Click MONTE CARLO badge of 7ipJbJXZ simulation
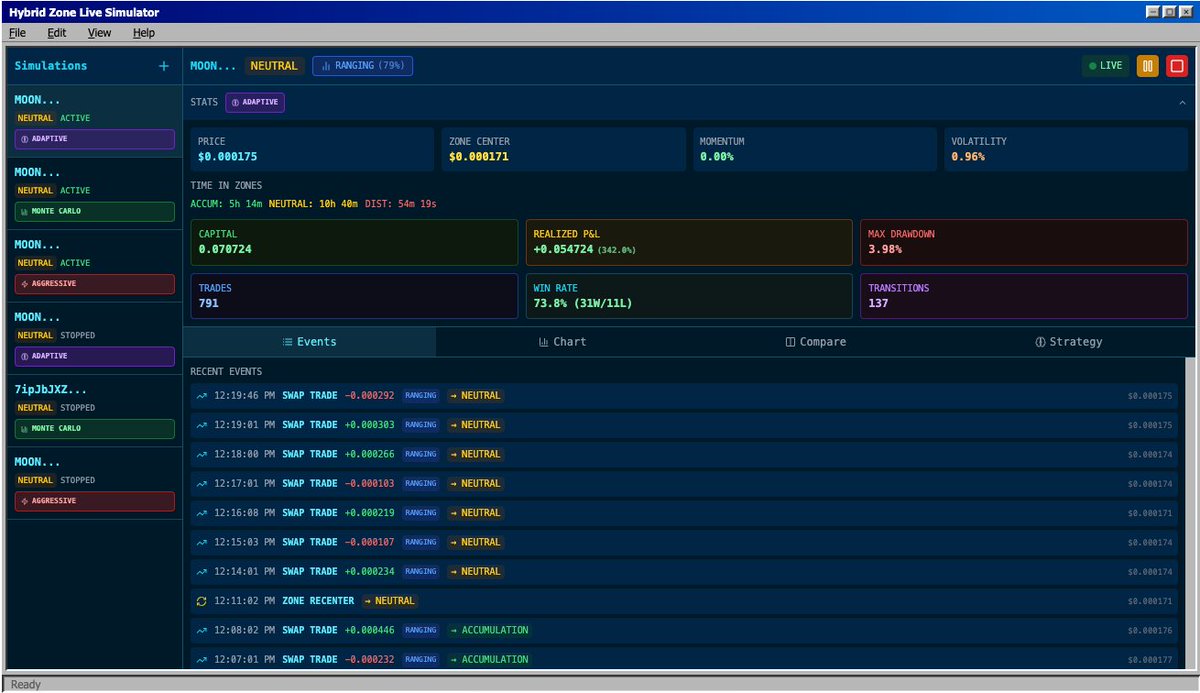Screen dimensions: 1200x693 (x=95, y=429)
